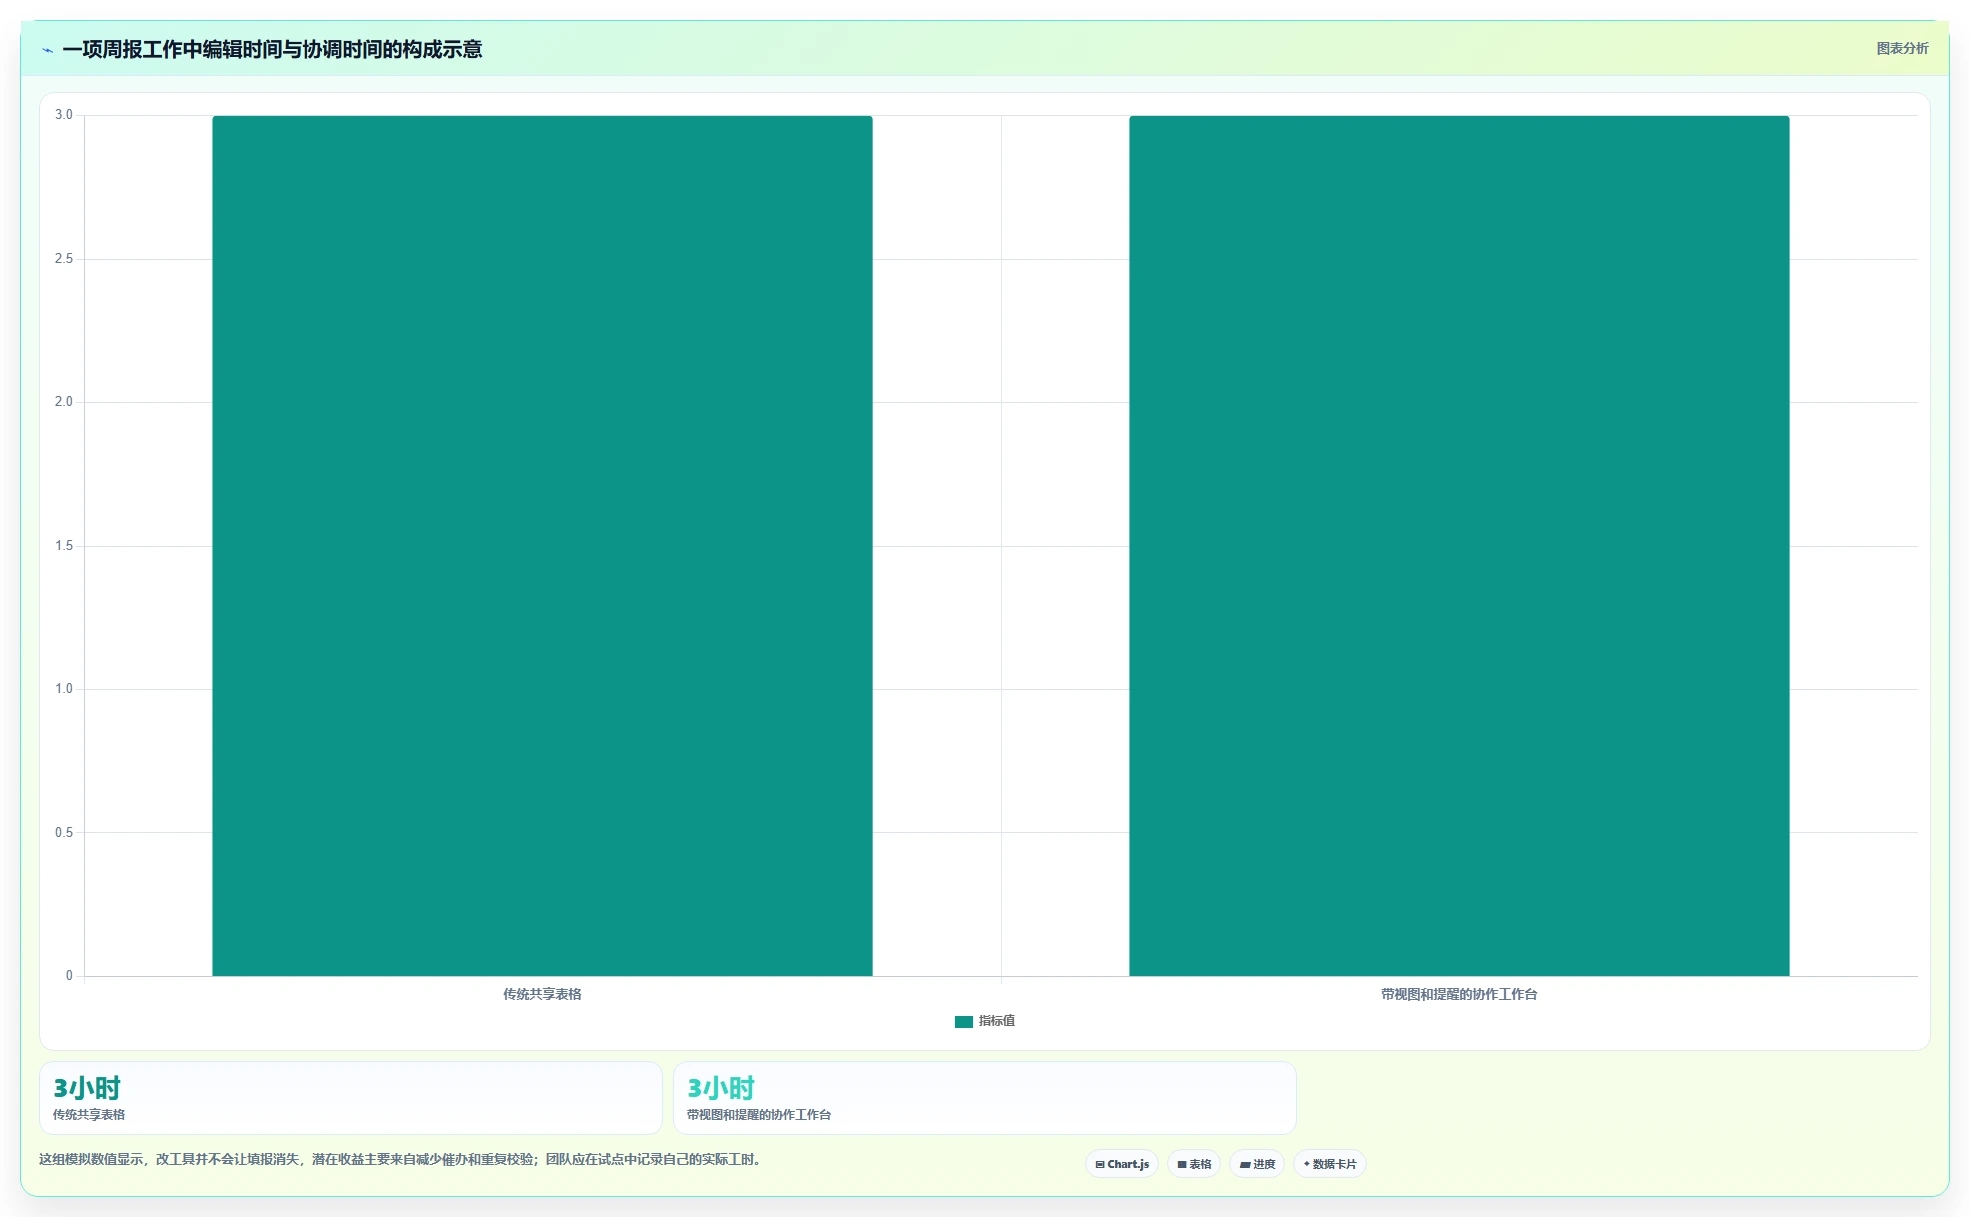Click the summary note starting 这组模拟数值显示
This screenshot has height=1217, width=1970.
click(x=402, y=1160)
